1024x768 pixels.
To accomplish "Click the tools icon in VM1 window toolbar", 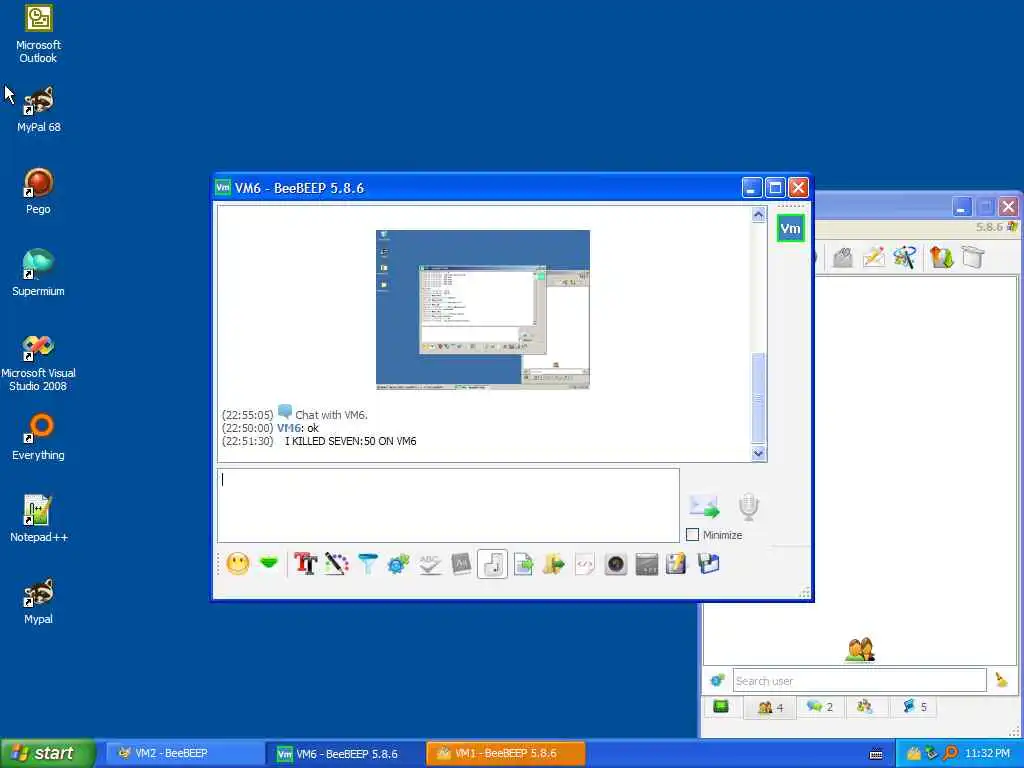I will point(904,257).
